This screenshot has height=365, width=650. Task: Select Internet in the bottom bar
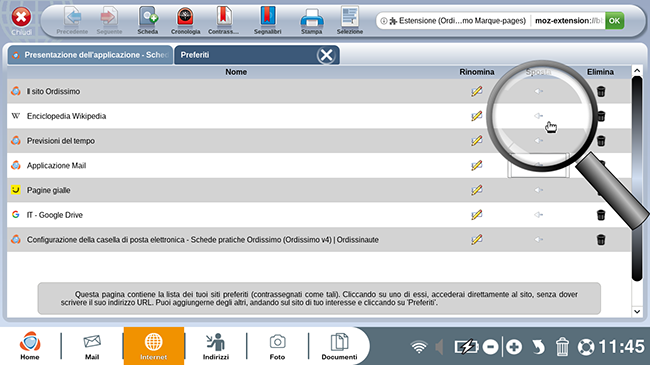pyautogui.click(x=153, y=346)
